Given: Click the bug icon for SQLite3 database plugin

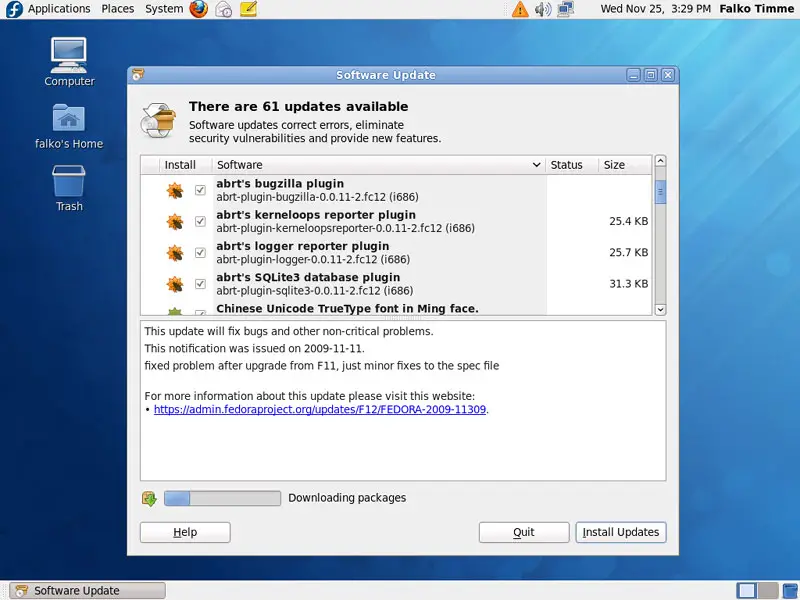Looking at the screenshot, I should [x=174, y=284].
